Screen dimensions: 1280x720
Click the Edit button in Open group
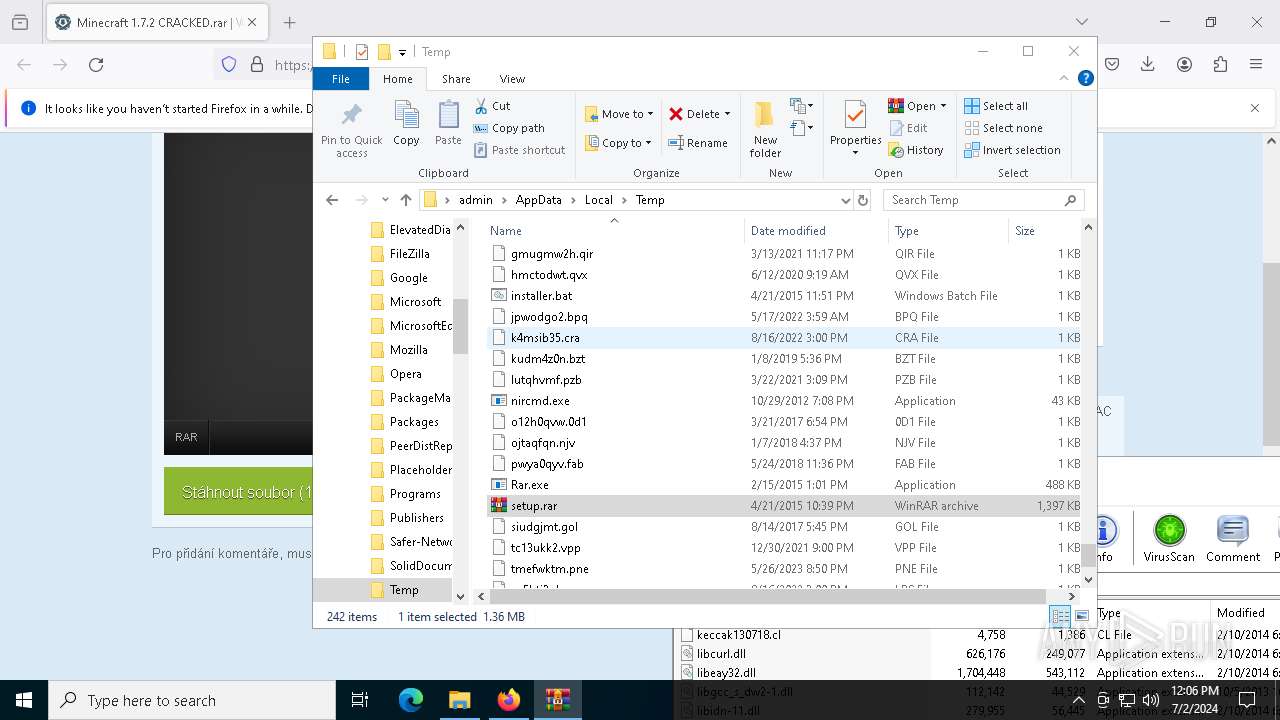[x=908, y=128]
